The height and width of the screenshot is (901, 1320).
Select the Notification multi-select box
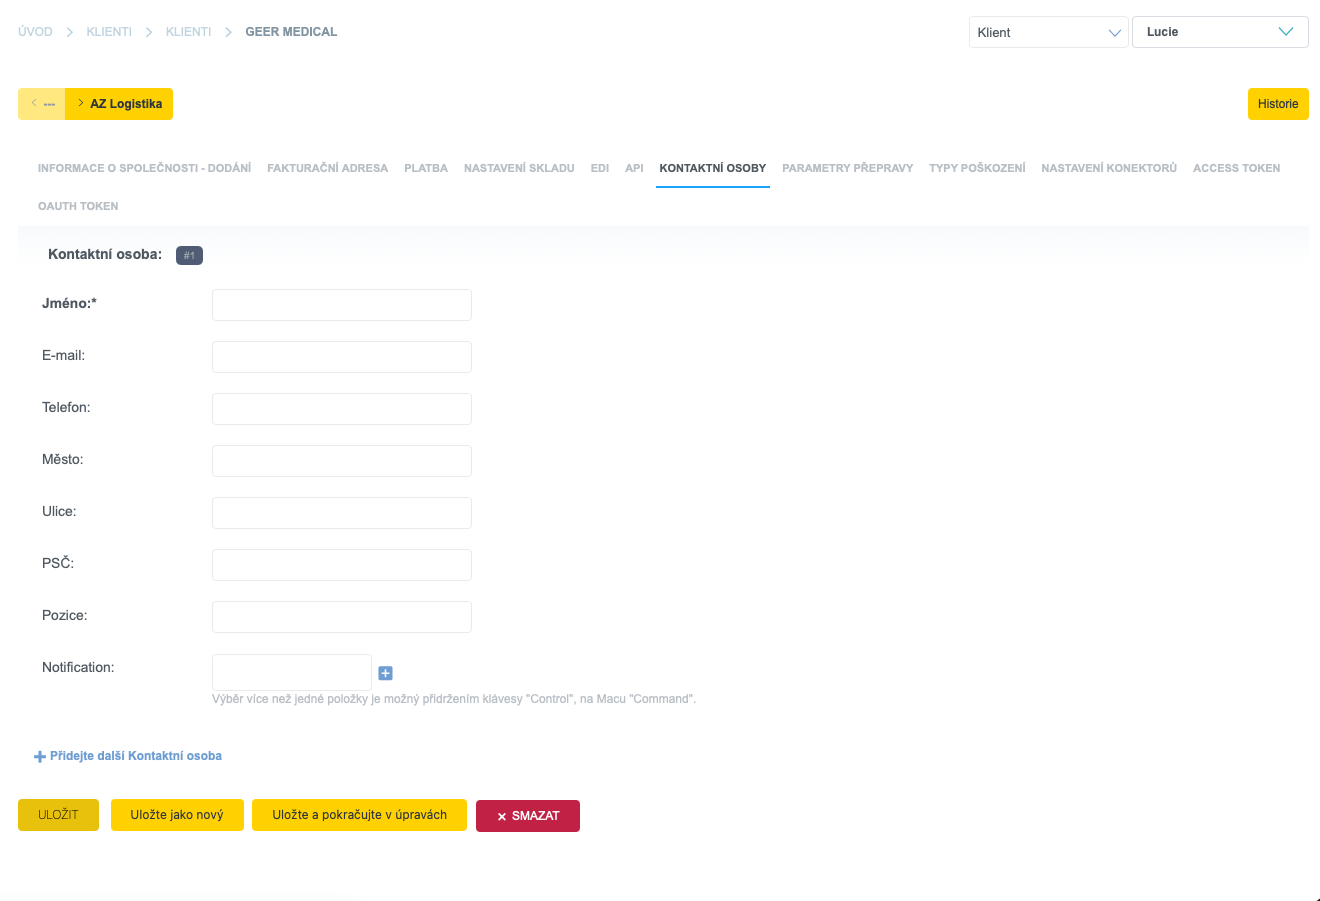[x=291, y=672]
